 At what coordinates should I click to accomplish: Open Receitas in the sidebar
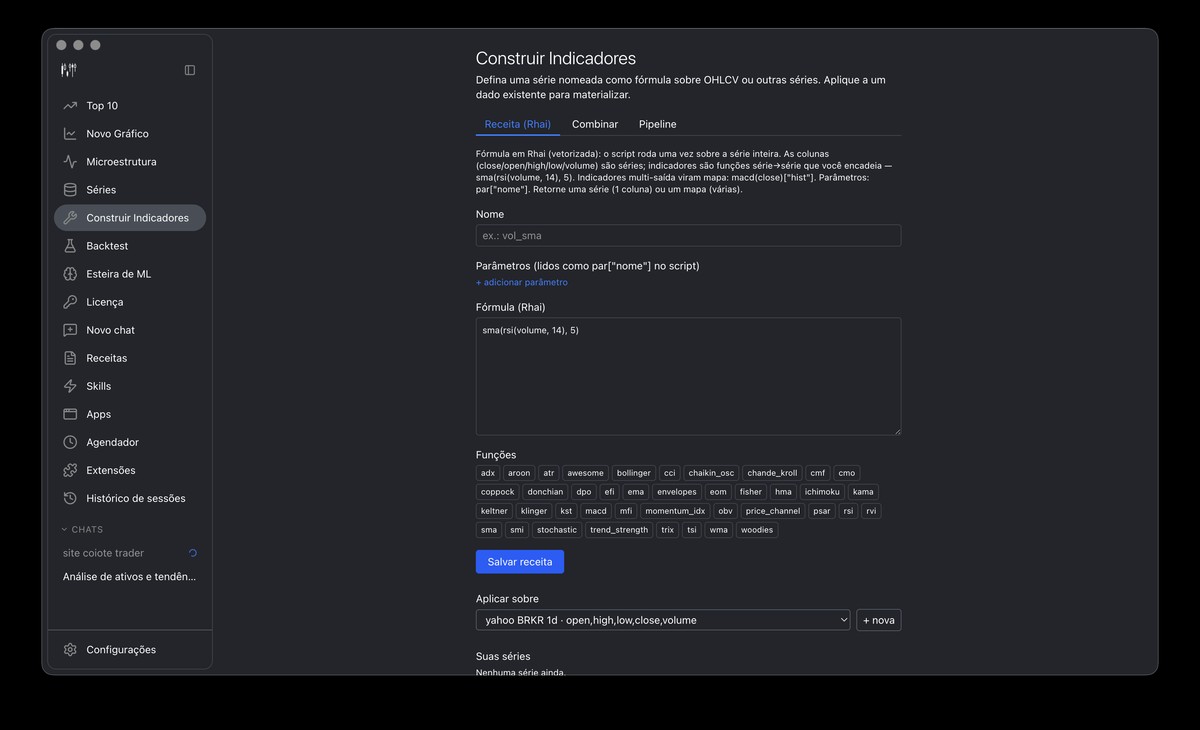[130, 358]
